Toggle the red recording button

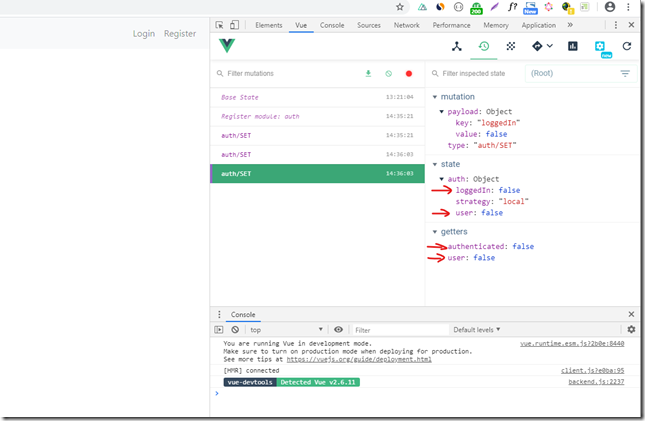[x=408, y=74]
